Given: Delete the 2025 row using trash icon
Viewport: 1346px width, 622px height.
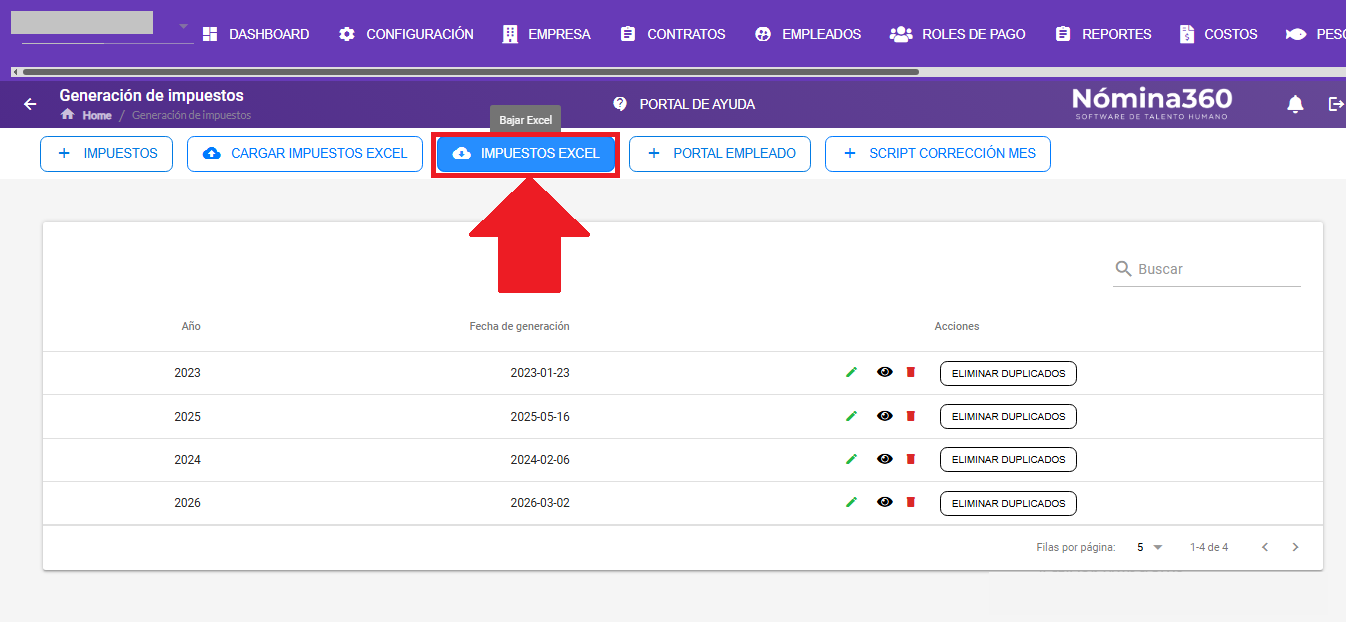Looking at the screenshot, I should coord(910,416).
